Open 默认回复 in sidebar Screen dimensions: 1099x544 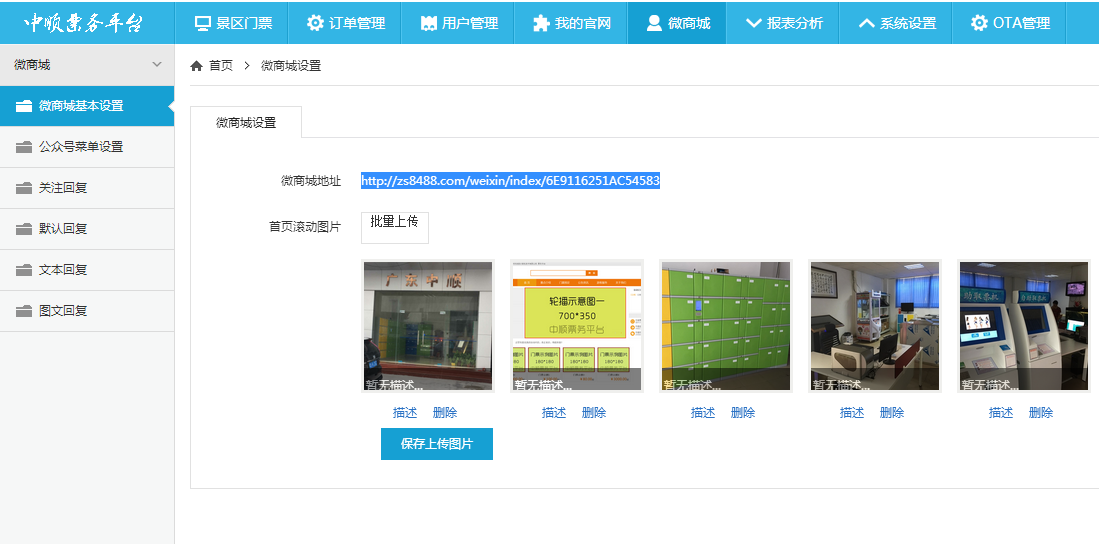[x=87, y=229]
